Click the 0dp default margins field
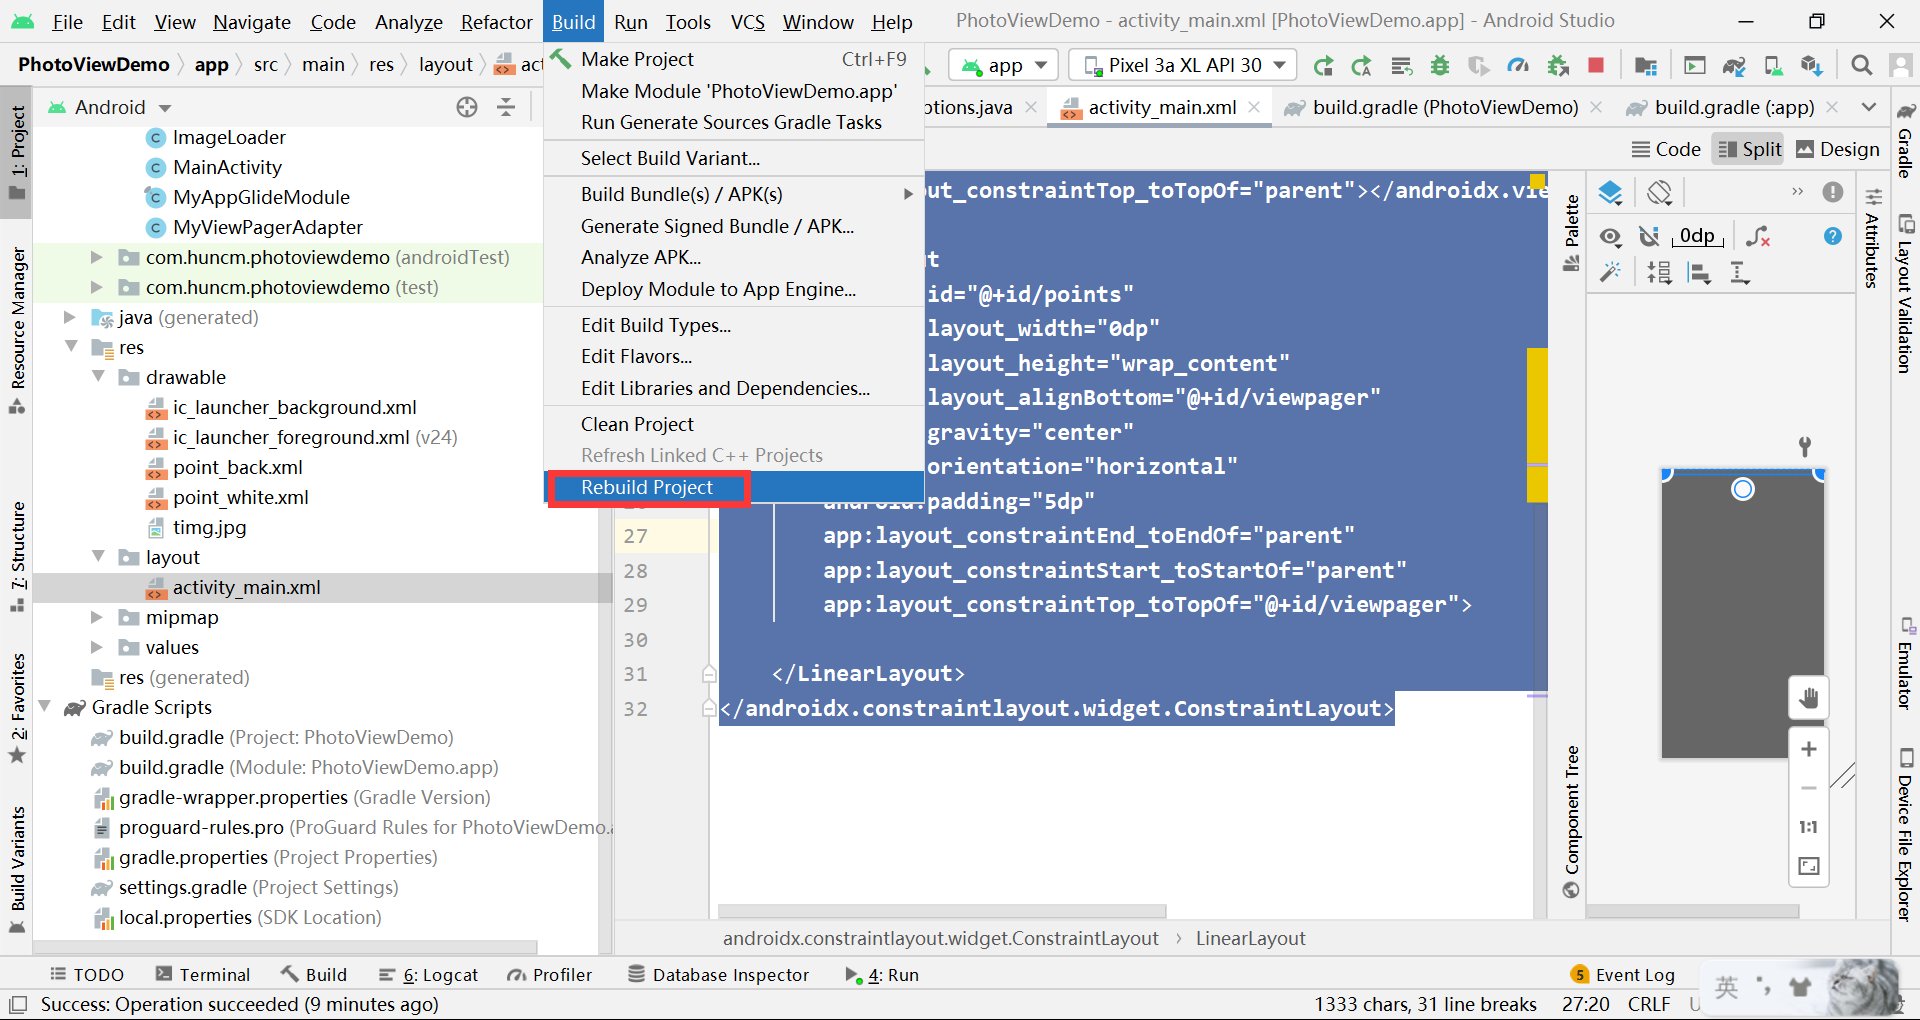The height and width of the screenshot is (1020, 1920). [1697, 236]
